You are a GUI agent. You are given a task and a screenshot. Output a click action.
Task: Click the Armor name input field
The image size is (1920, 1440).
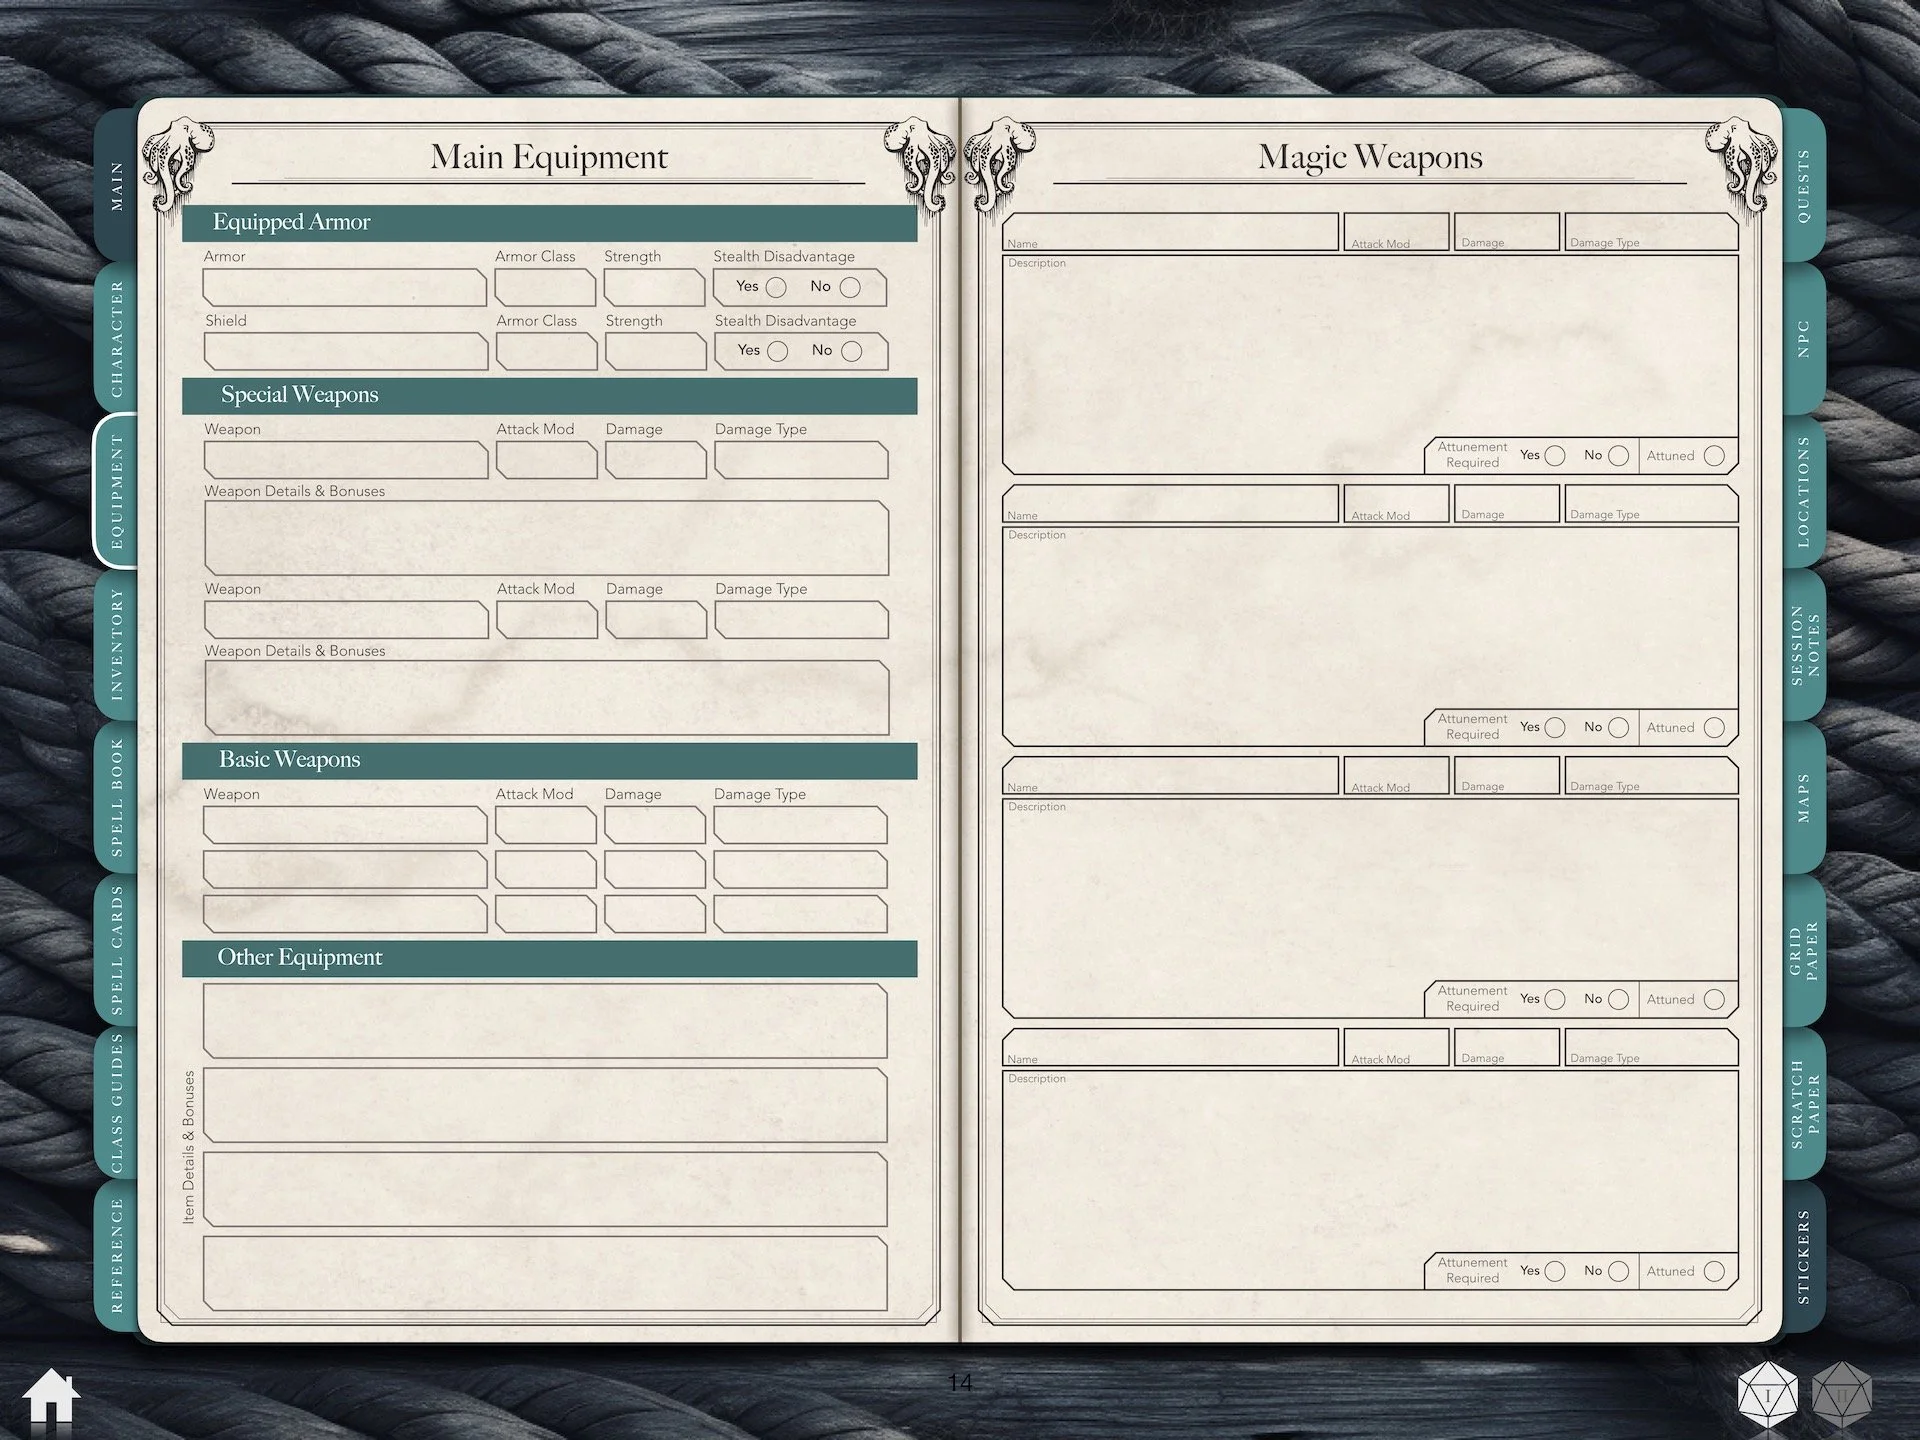(x=344, y=287)
